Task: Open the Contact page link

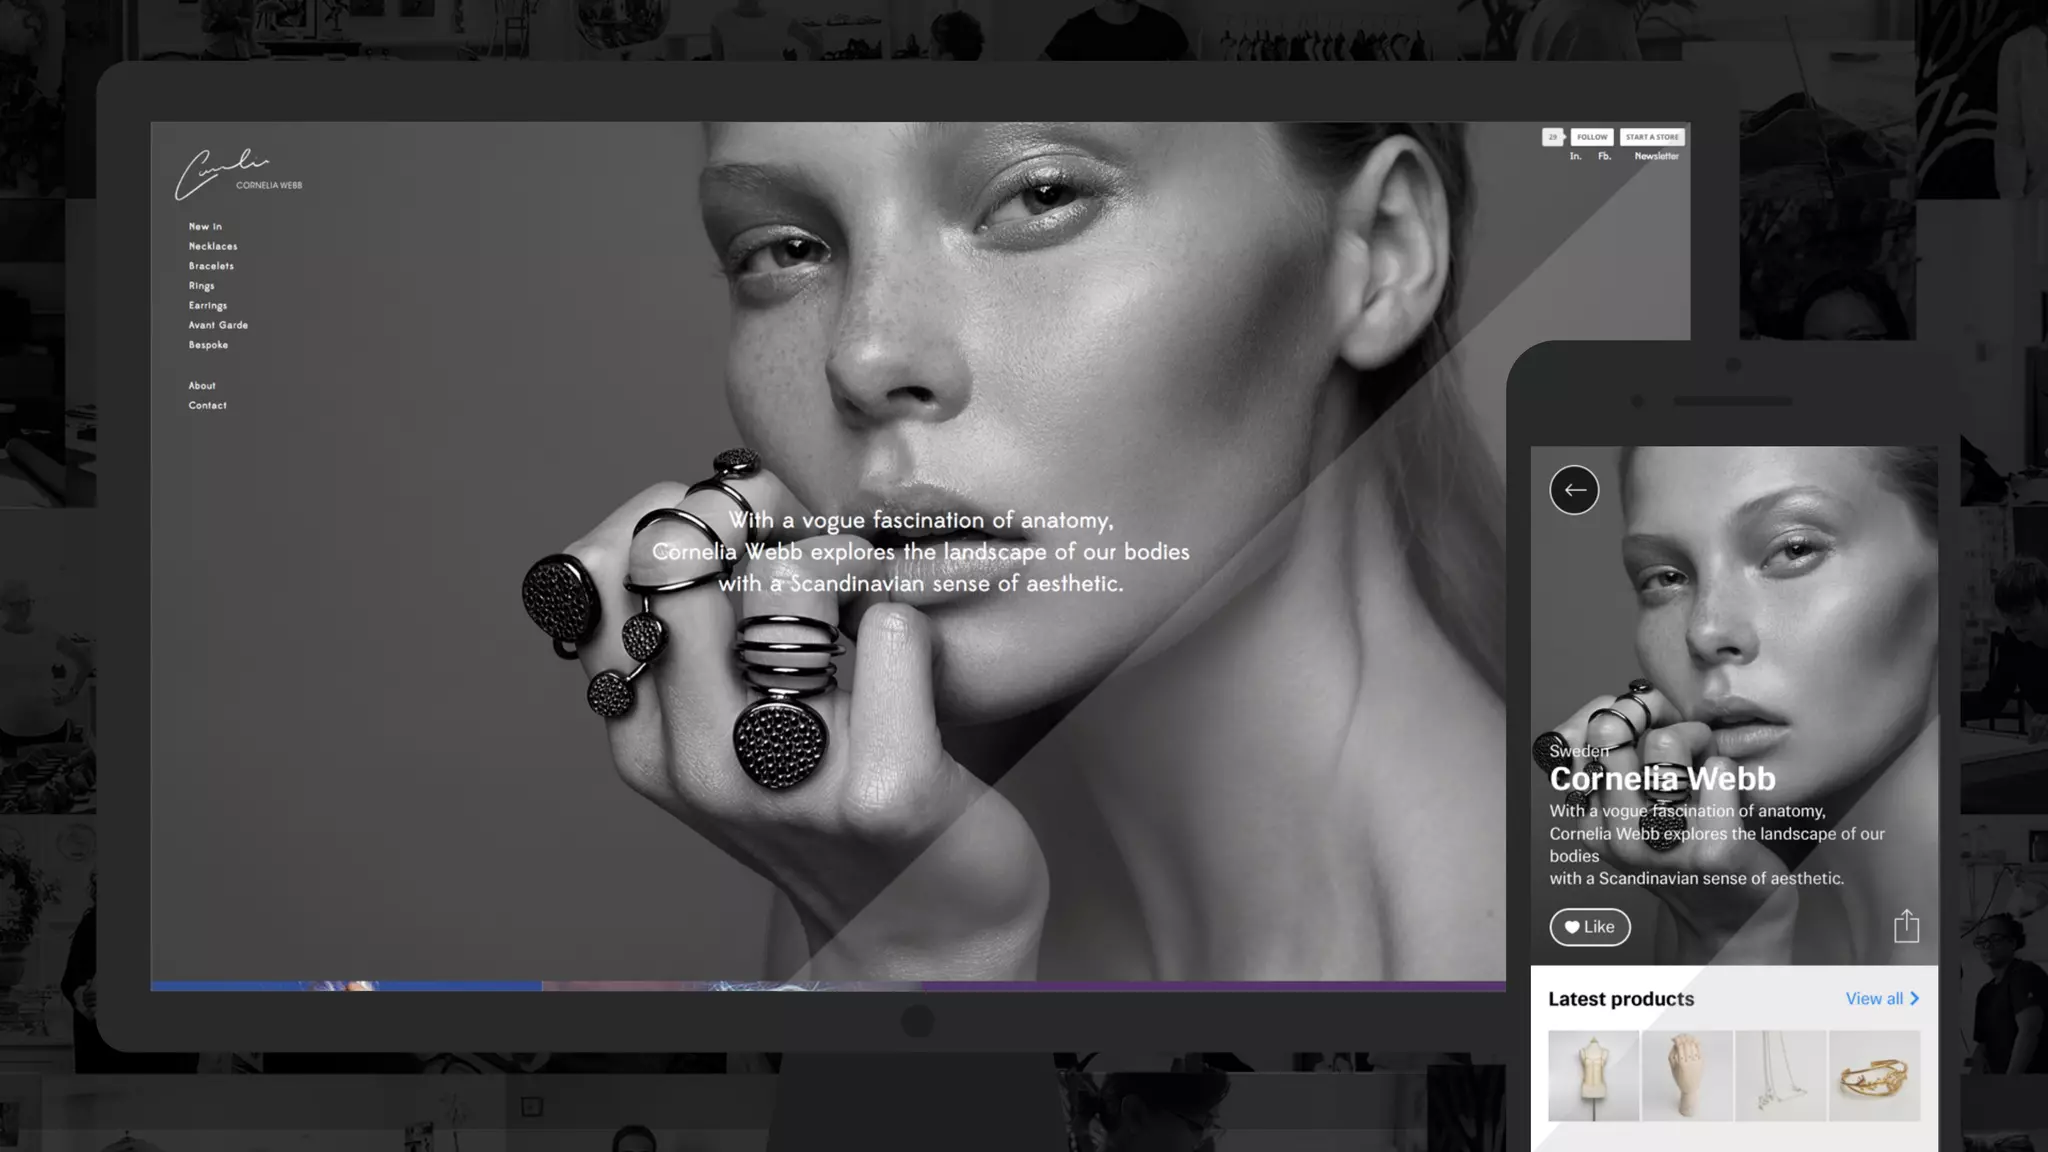Action: coord(207,405)
